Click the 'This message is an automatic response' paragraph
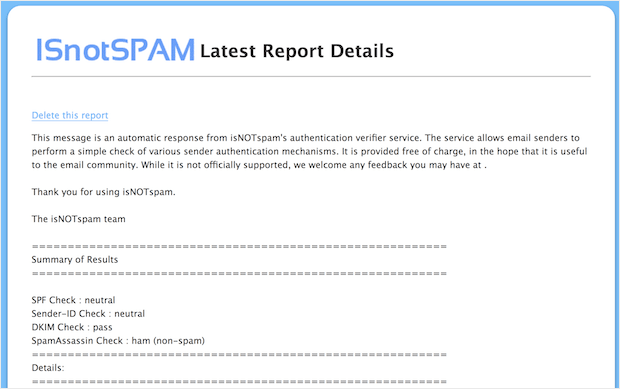The height and width of the screenshot is (389, 620). pyautogui.click(x=310, y=151)
